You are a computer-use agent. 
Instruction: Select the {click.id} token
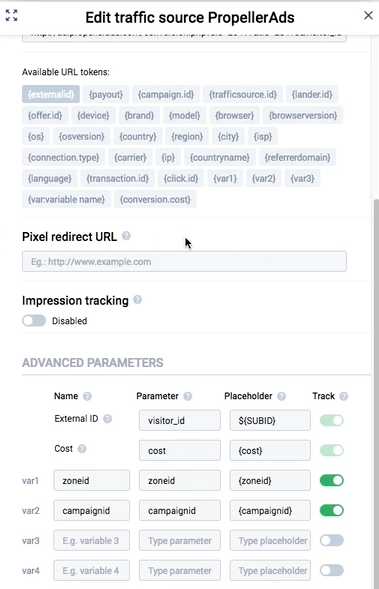coord(181,178)
